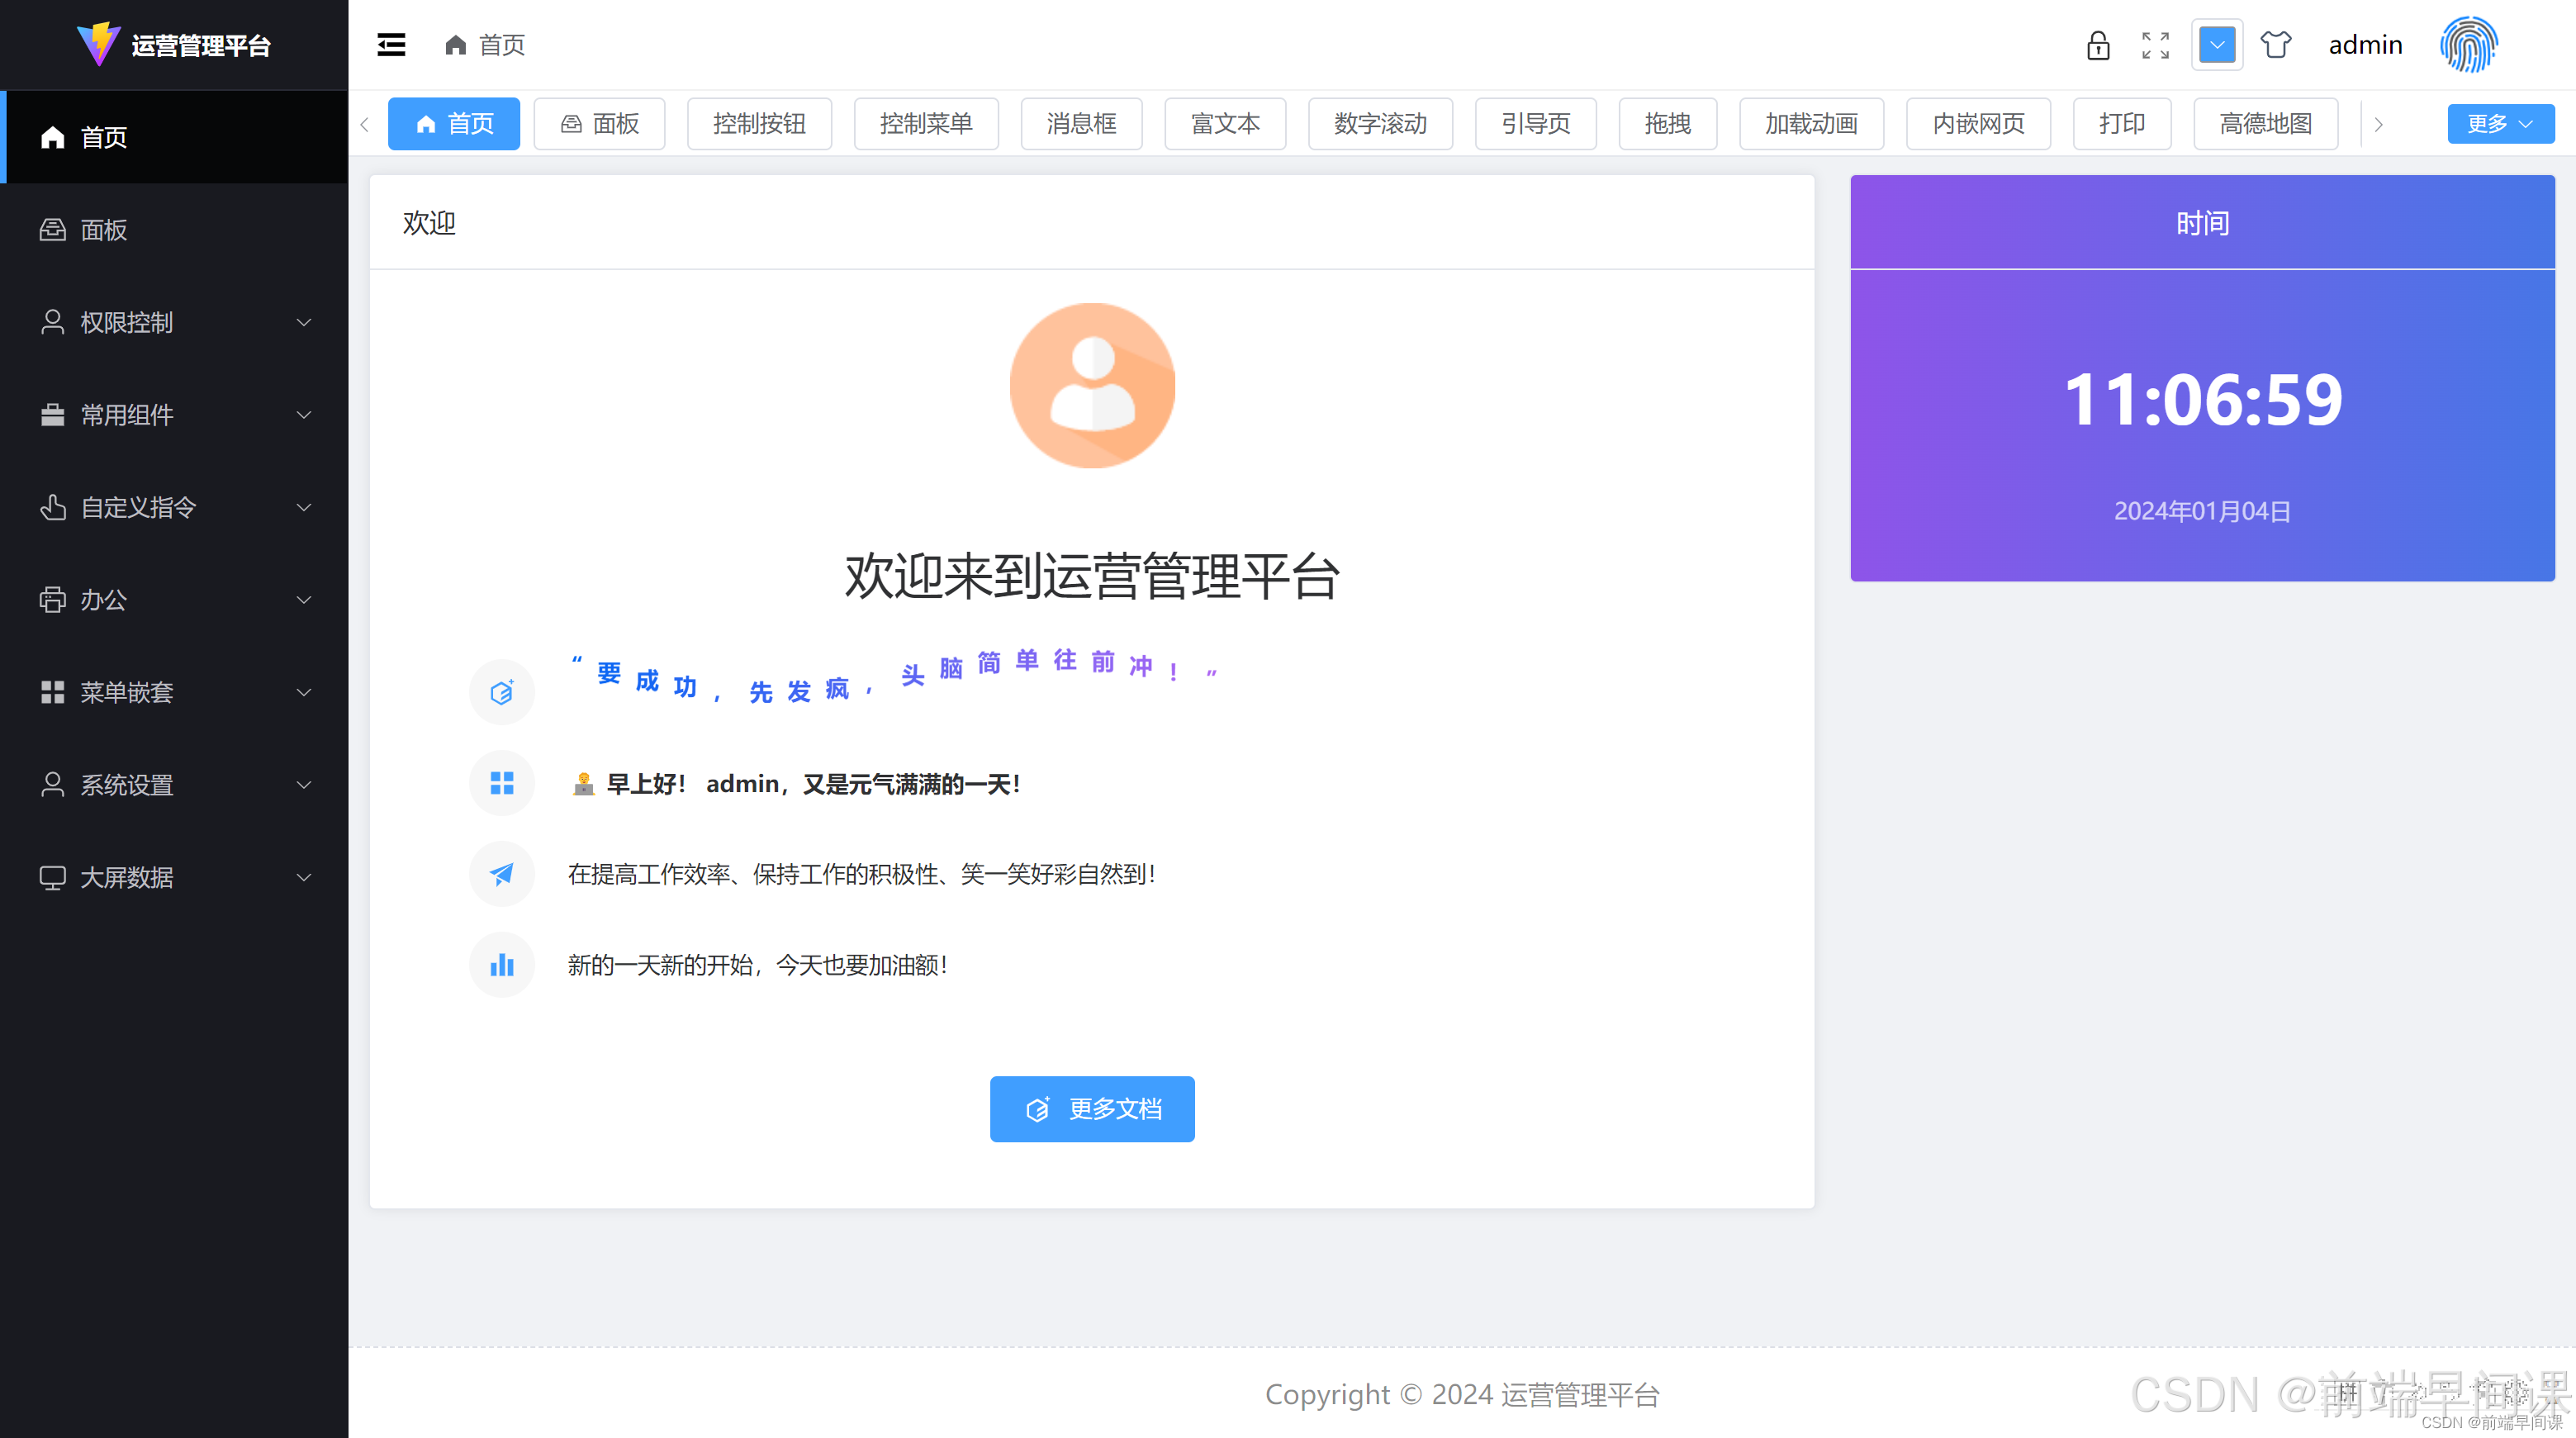Click the 运营管理平台 title in sidebar
The width and height of the screenshot is (2576, 1438).
(201, 46)
